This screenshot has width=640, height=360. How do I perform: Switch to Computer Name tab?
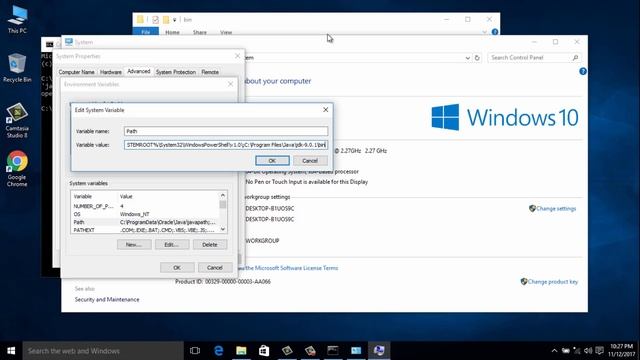76,72
